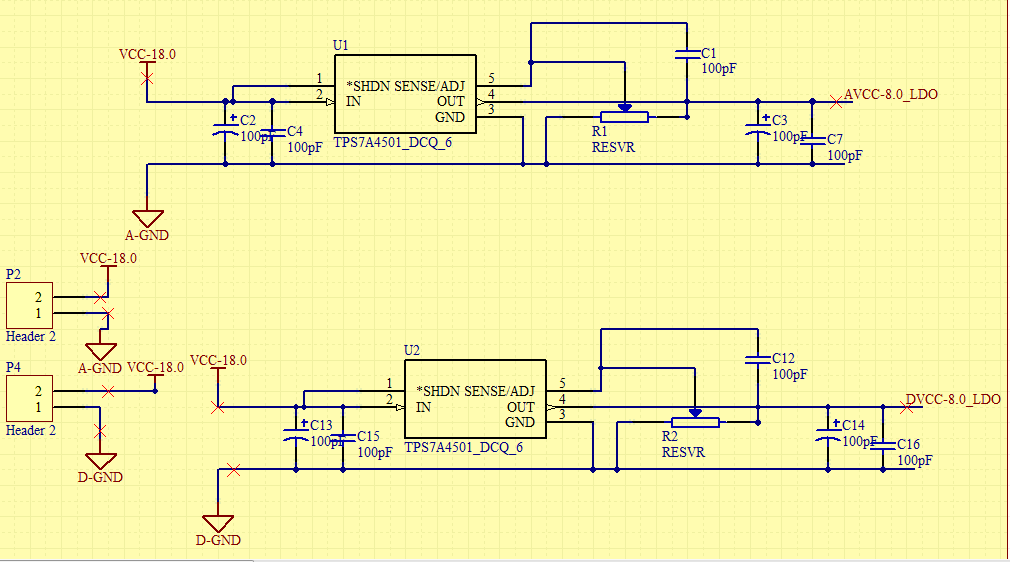Select the U2 regulator component body
The image size is (1010, 562).
[x=475, y=399]
